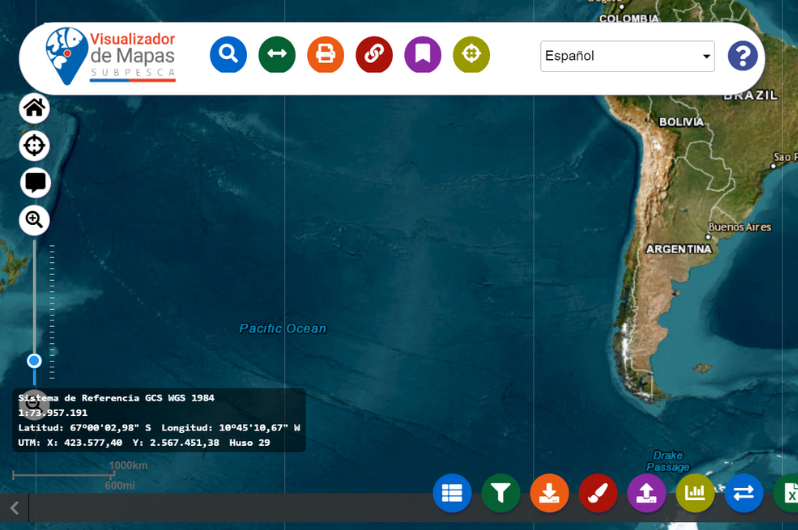Screen dimensions: 798x530
Task: Open the map comment bubble tool
Action: tap(35, 183)
